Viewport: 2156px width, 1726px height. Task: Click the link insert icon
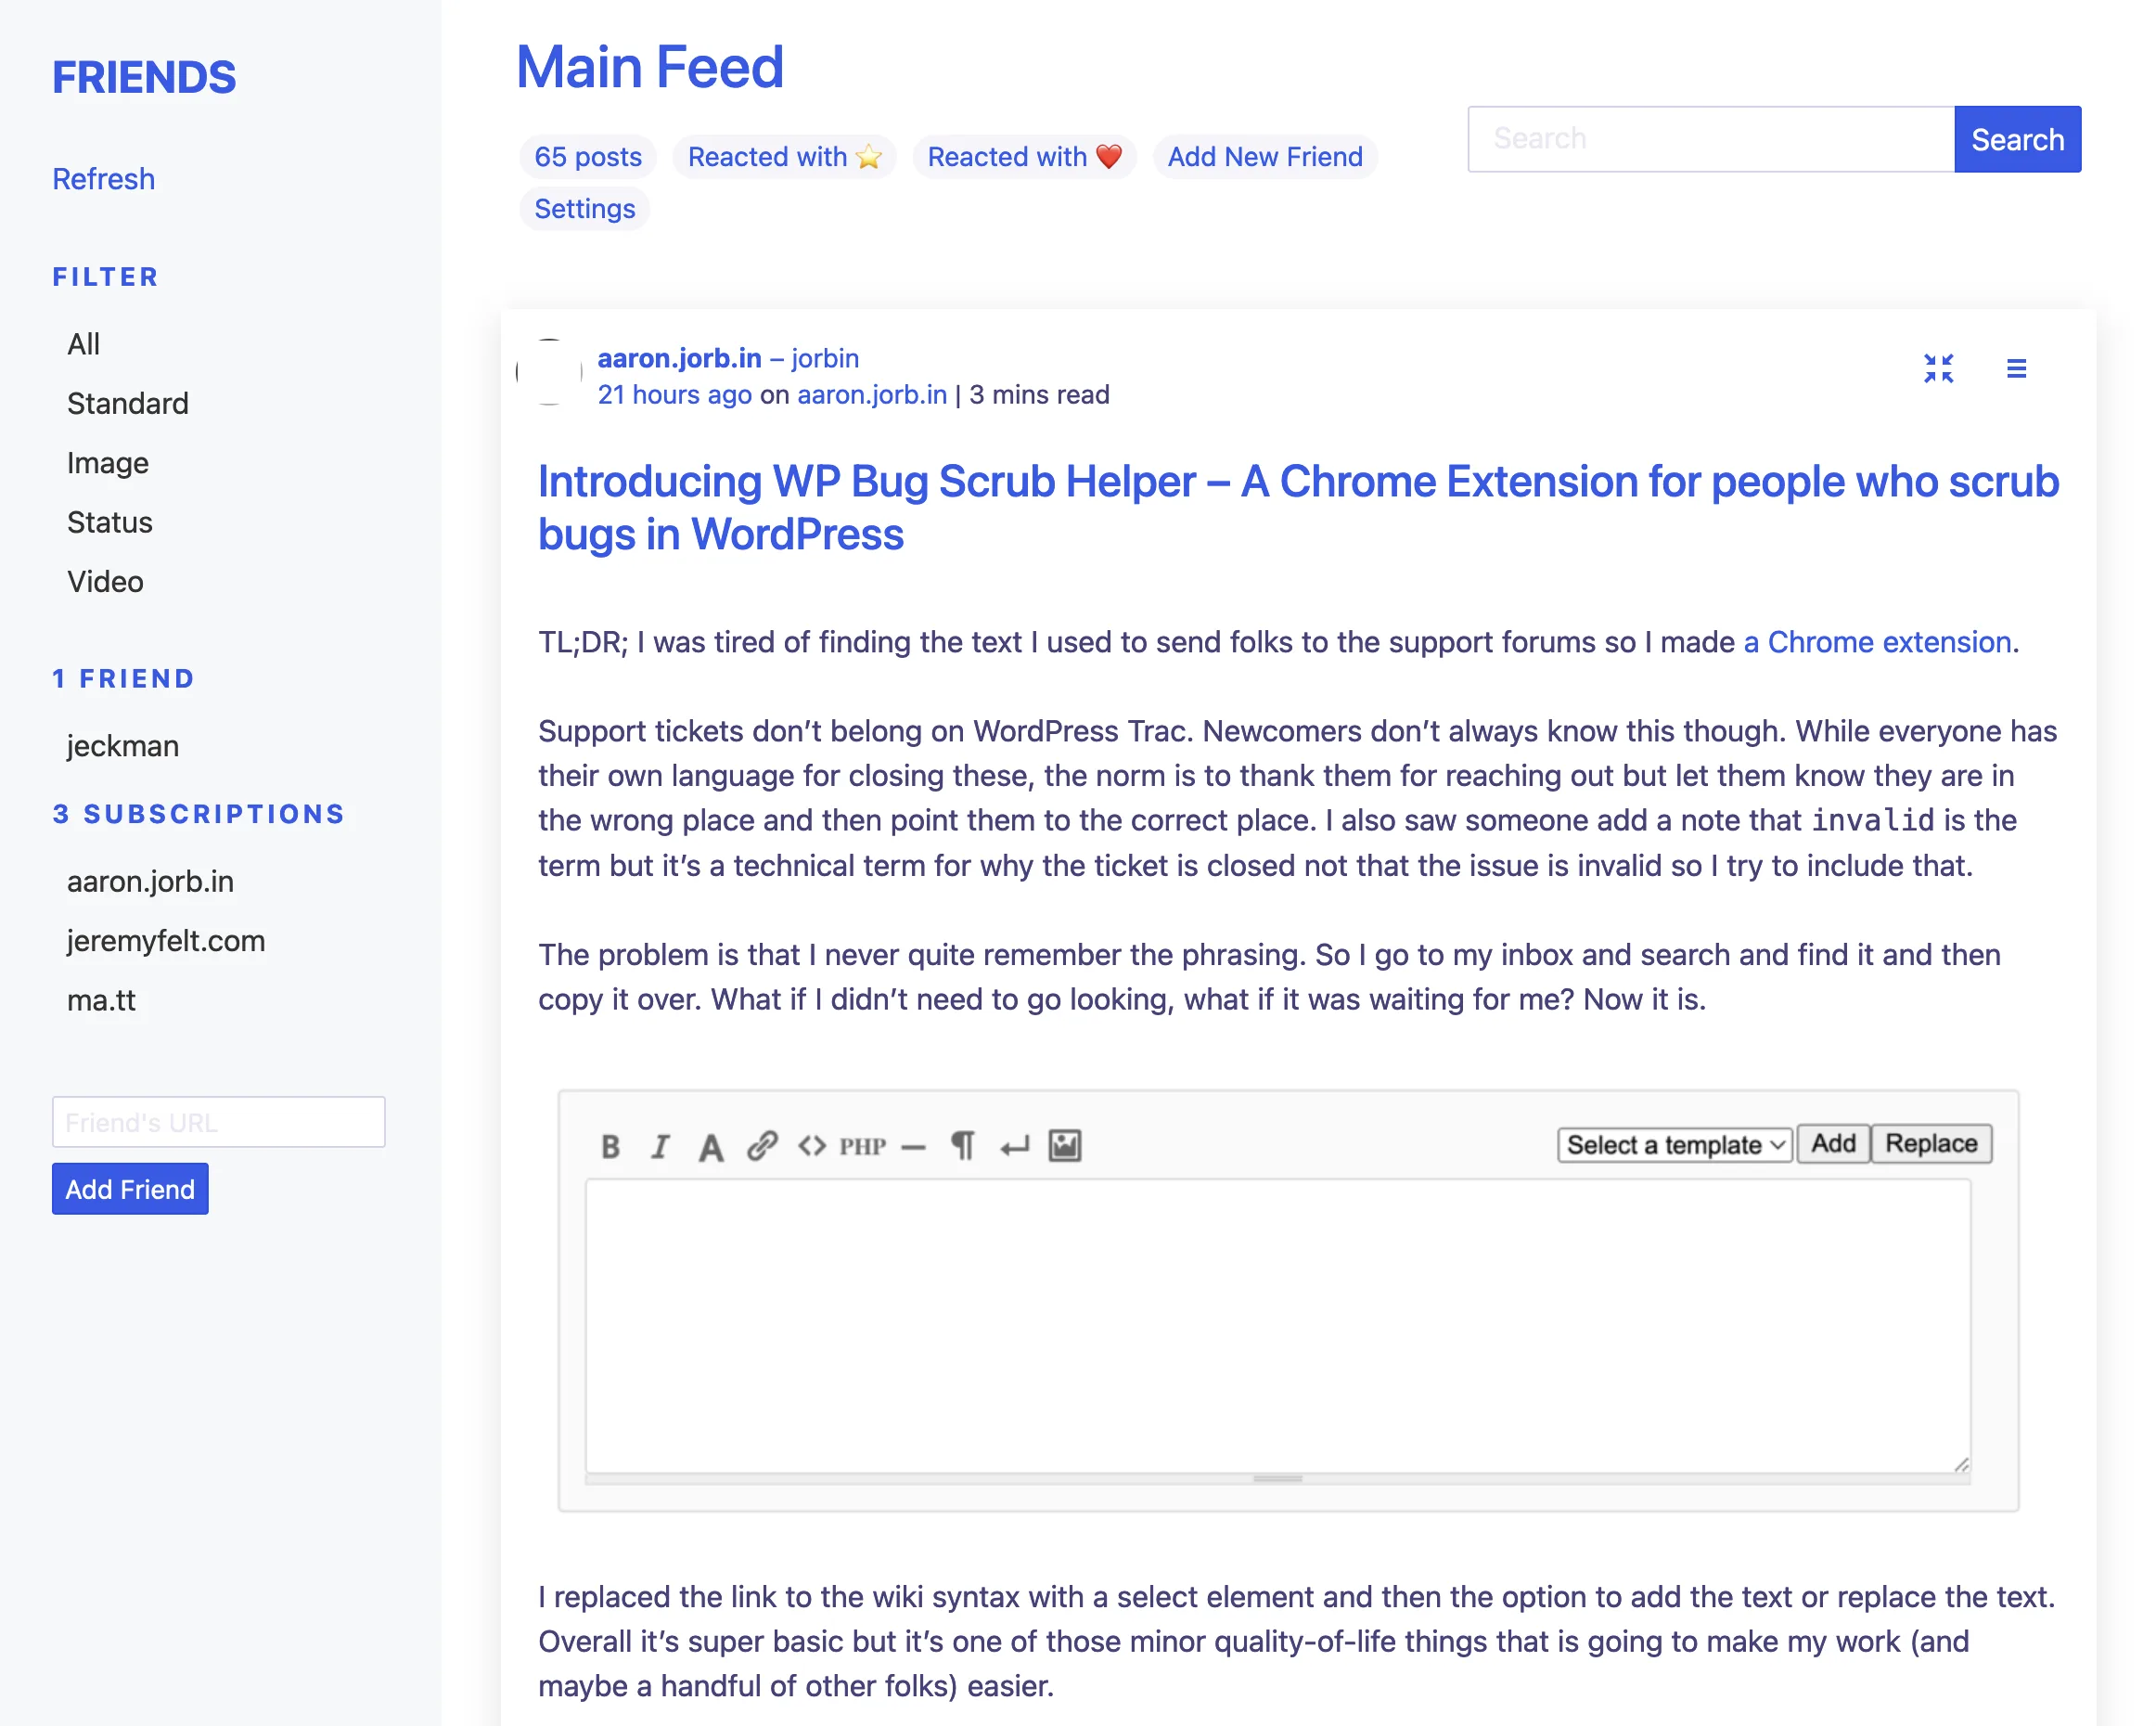[x=762, y=1146]
